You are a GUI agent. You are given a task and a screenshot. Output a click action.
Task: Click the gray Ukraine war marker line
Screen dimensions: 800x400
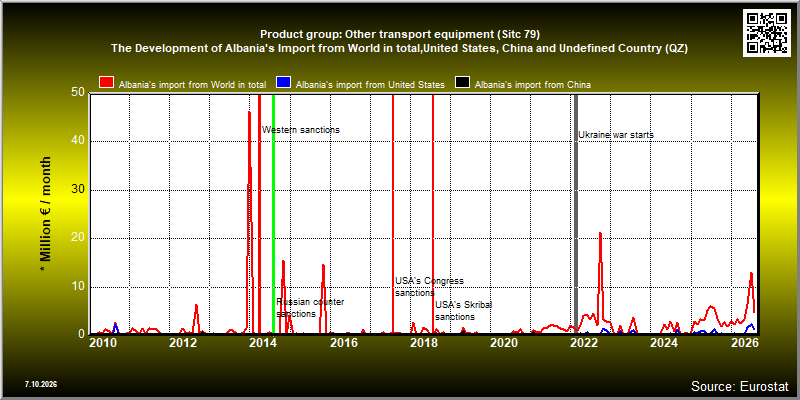point(576,213)
